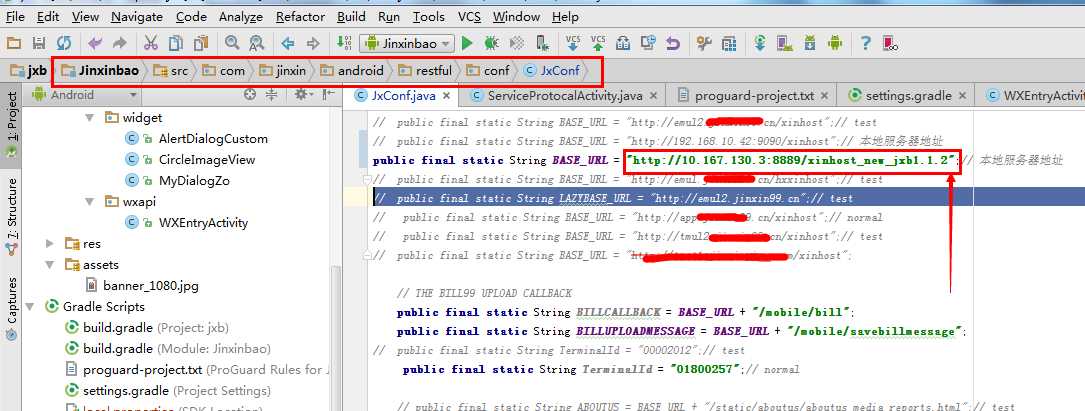Screen dimensions: 1085x411
Task: Open the Jinxinbao run configuration dropdown
Action: point(407,44)
